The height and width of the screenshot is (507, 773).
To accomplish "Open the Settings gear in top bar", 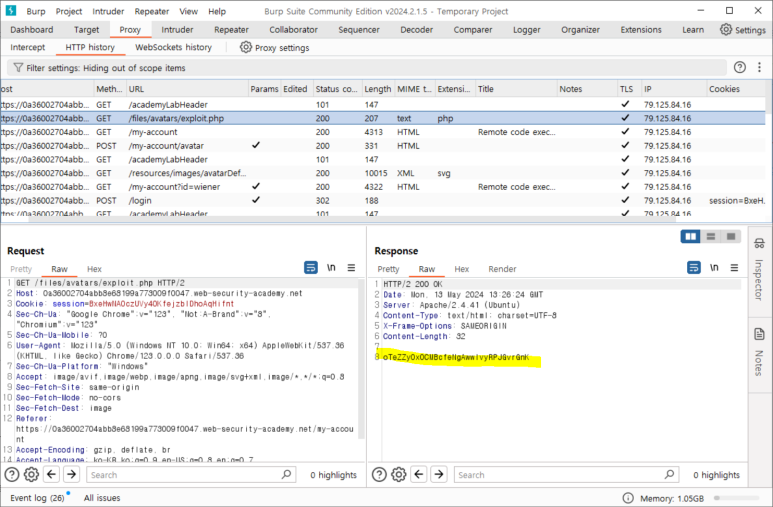I will point(726,29).
